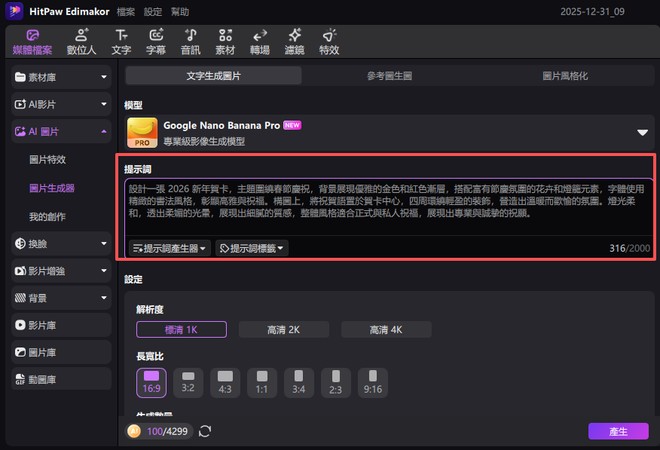Expand the AI影片 section arrow
Screen dimensions: 660x450
click(x=104, y=104)
